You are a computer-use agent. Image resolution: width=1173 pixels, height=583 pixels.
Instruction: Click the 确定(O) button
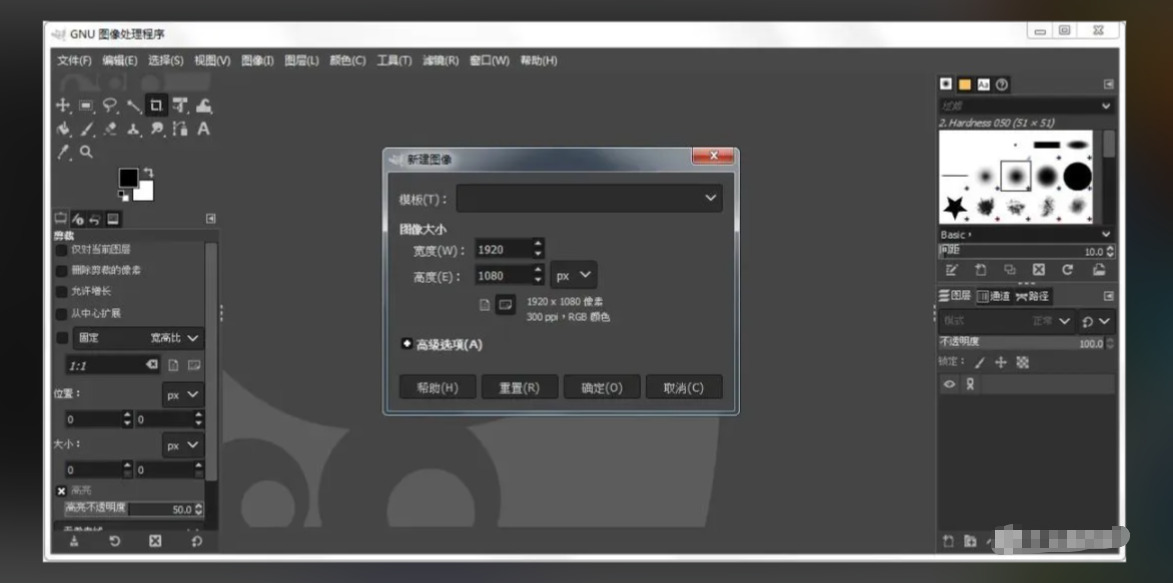pyautogui.click(x=601, y=388)
